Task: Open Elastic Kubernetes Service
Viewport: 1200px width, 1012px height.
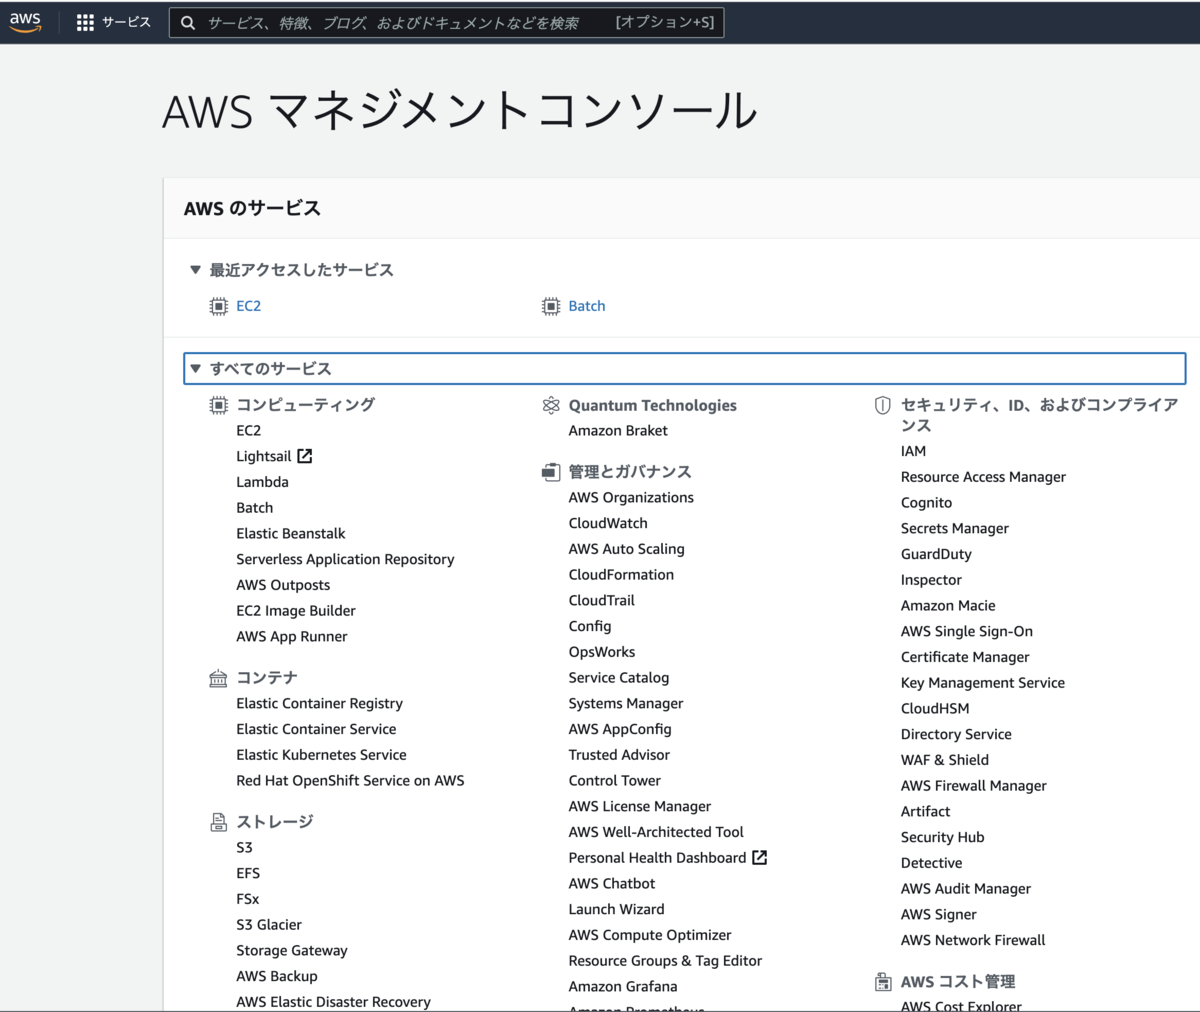Action: [x=321, y=755]
